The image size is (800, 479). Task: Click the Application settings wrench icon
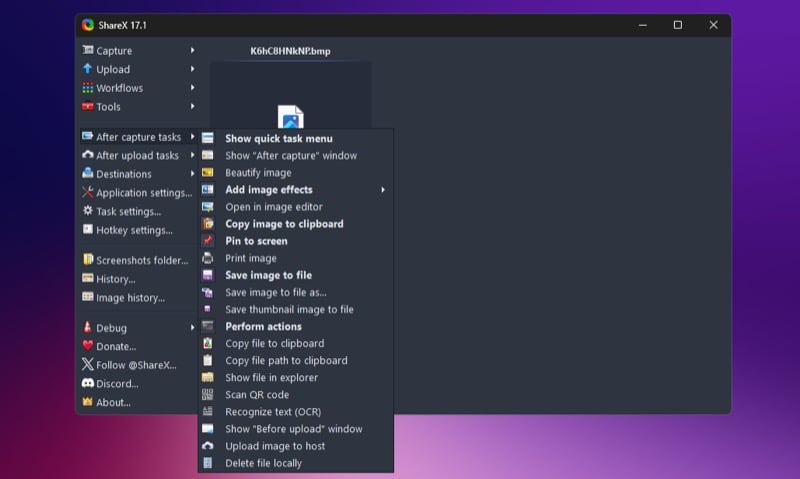point(88,192)
